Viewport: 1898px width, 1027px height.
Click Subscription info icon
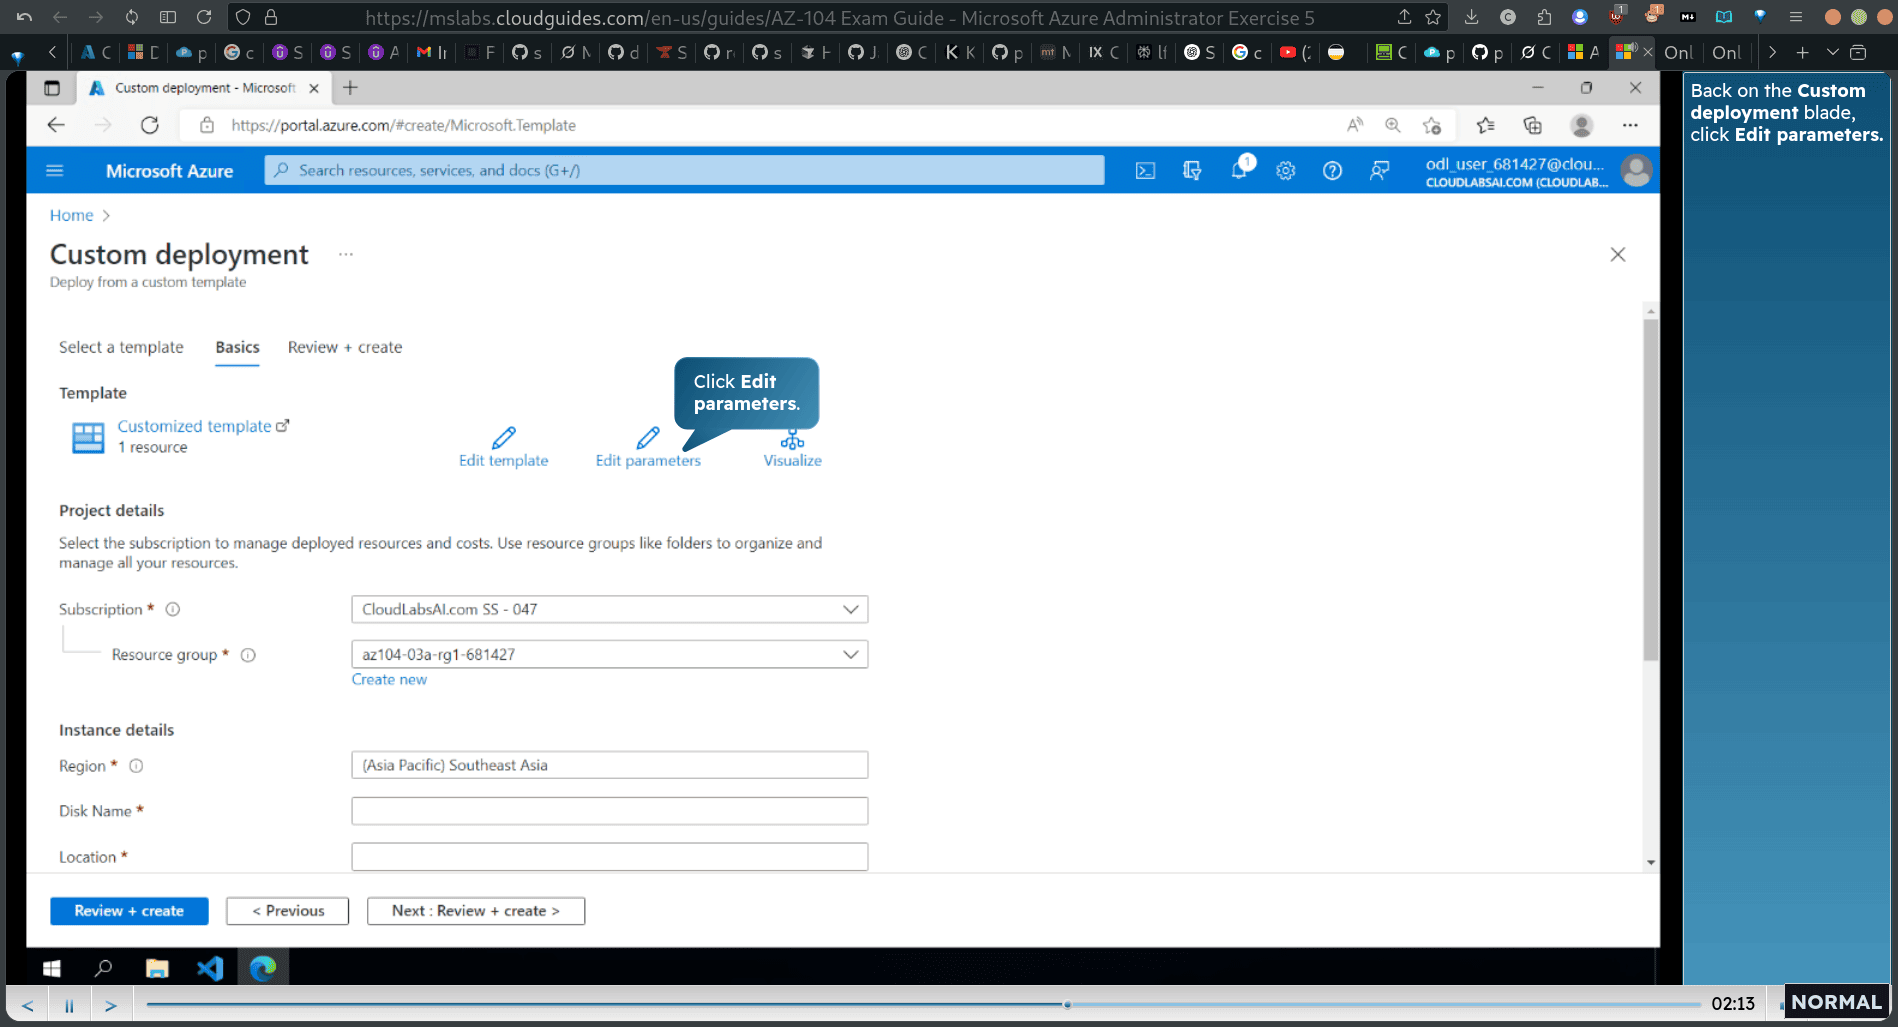172,609
